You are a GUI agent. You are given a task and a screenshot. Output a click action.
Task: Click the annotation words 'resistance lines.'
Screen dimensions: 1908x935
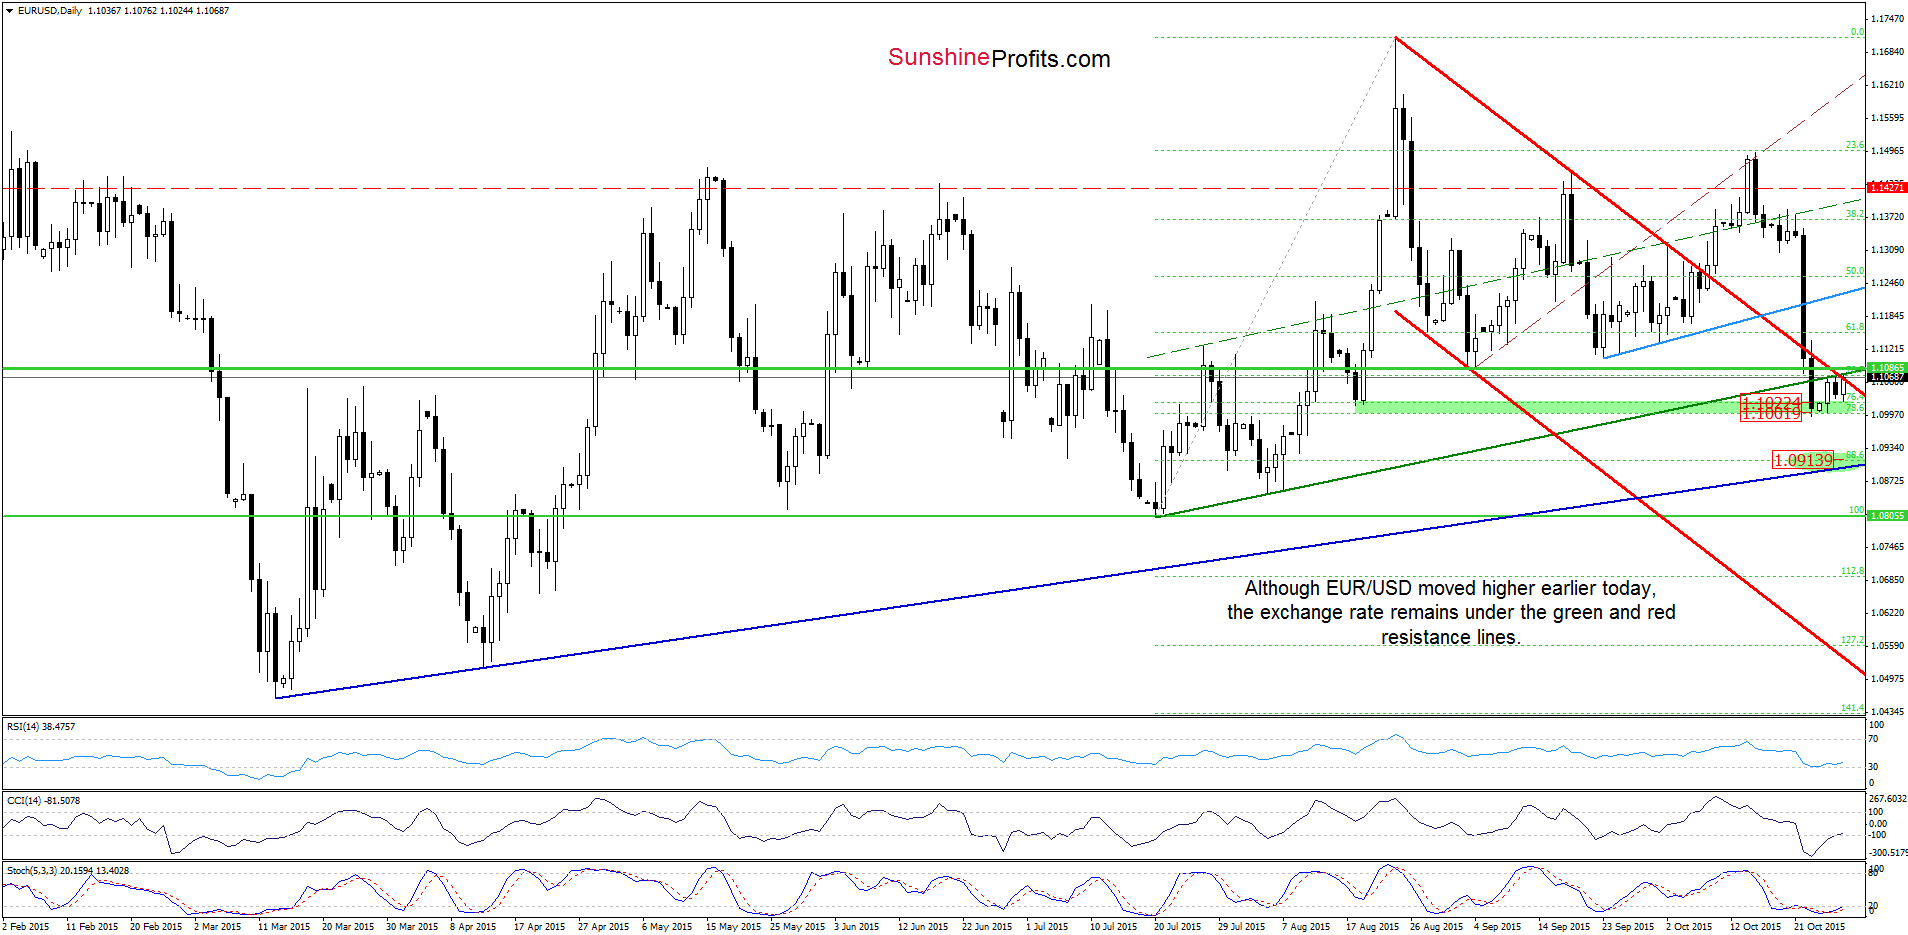tap(1451, 638)
